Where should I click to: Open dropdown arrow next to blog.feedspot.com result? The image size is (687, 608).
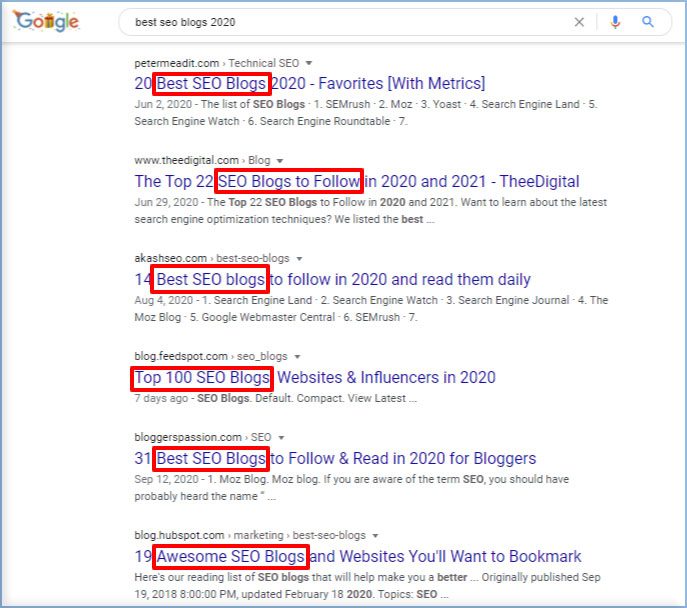297,357
